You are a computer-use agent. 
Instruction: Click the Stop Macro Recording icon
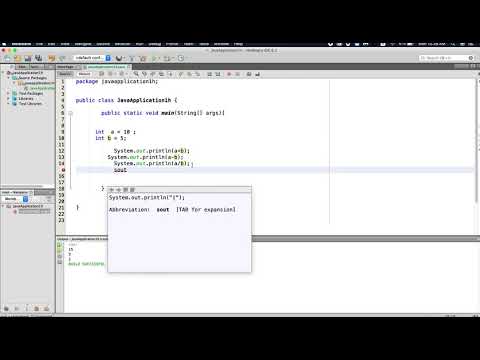238,74
